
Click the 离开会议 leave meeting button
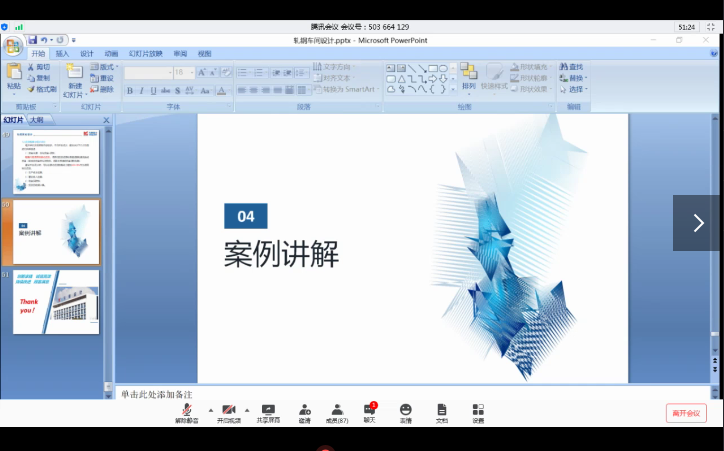[686, 413]
